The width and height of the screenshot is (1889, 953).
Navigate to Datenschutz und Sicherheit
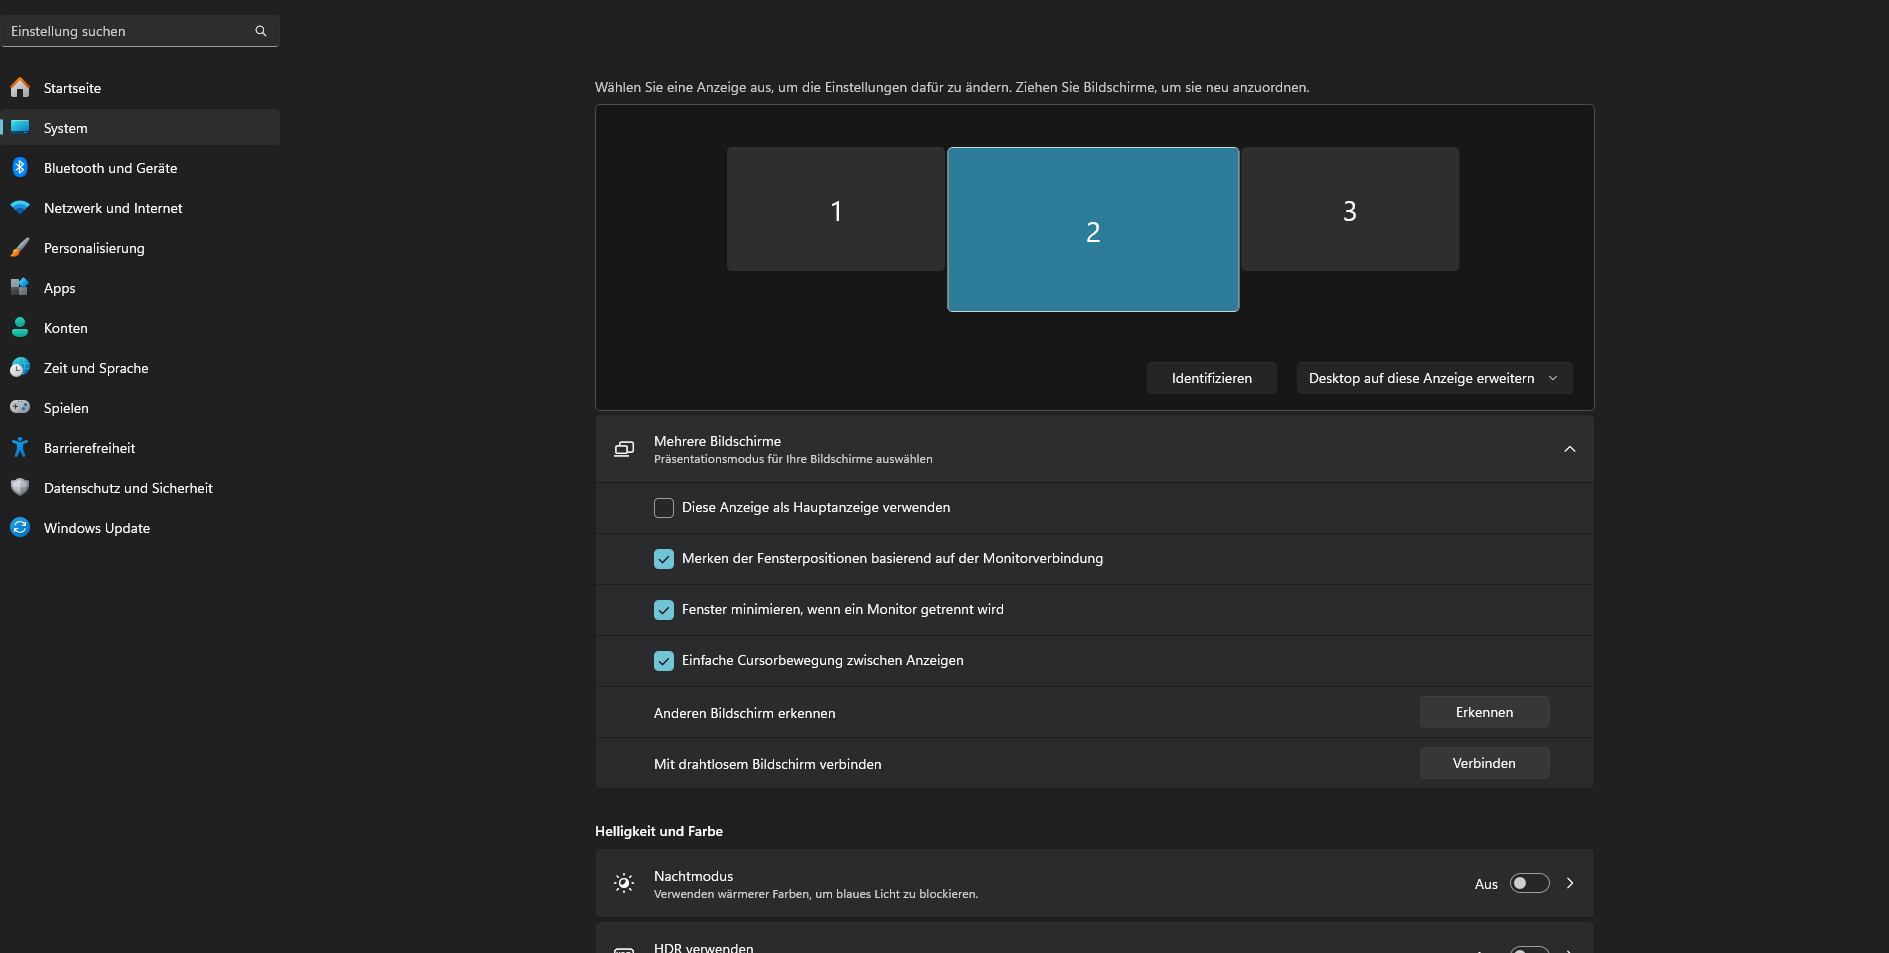coord(140,487)
